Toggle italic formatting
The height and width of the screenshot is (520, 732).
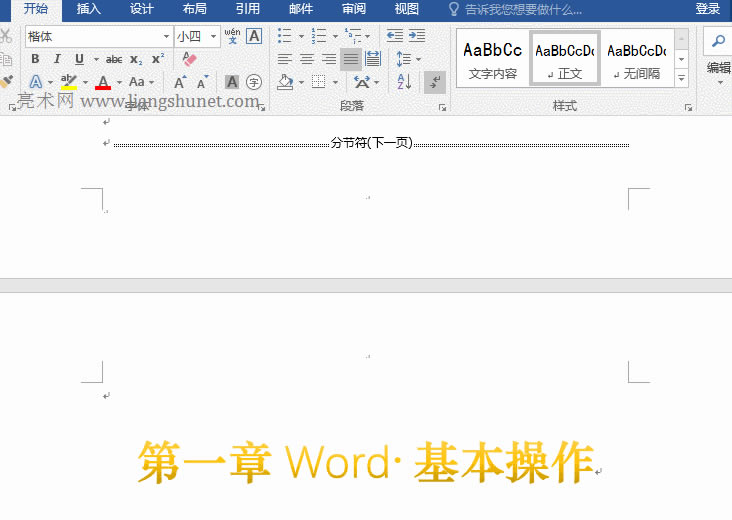tap(57, 59)
